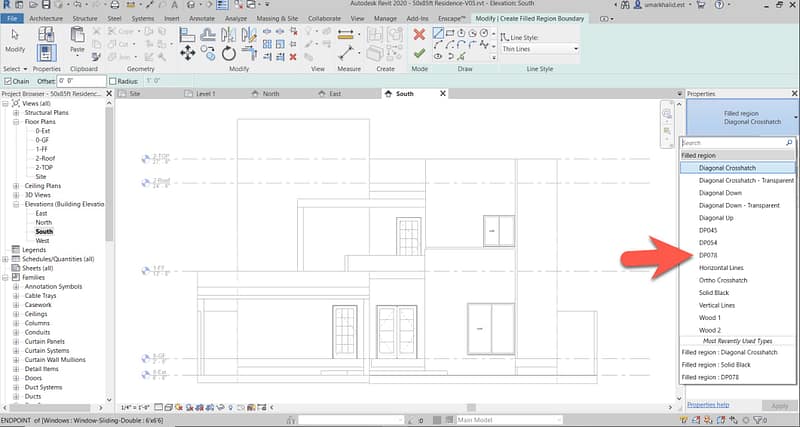
Task: Select the Move tool in Modify panel
Action: tap(188, 53)
